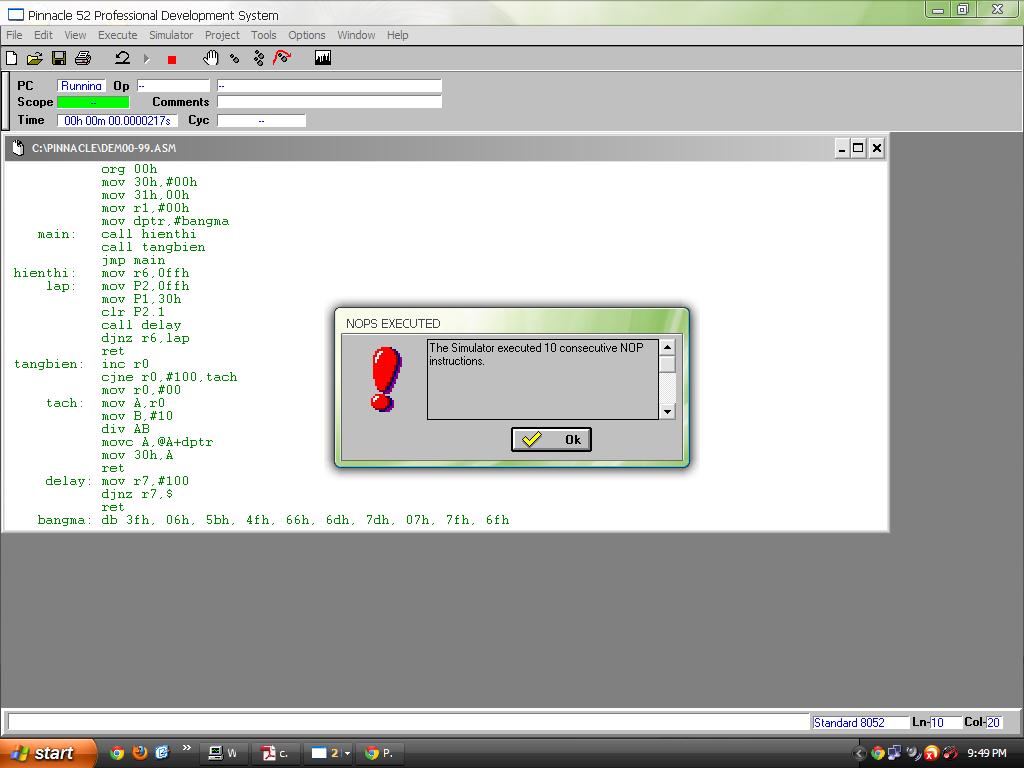Run the program with the play arrow
Viewport: 1024px width, 768px height.
pyautogui.click(x=147, y=59)
